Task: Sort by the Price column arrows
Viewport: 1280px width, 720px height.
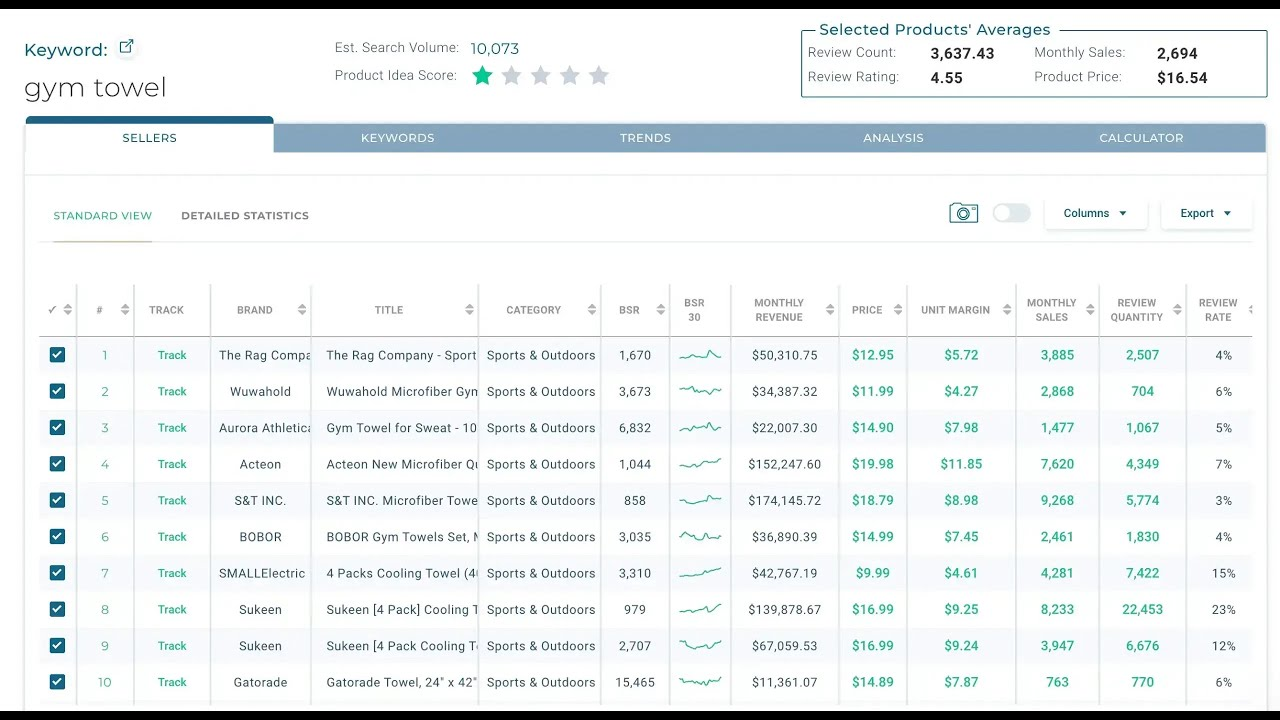Action: [x=898, y=310]
